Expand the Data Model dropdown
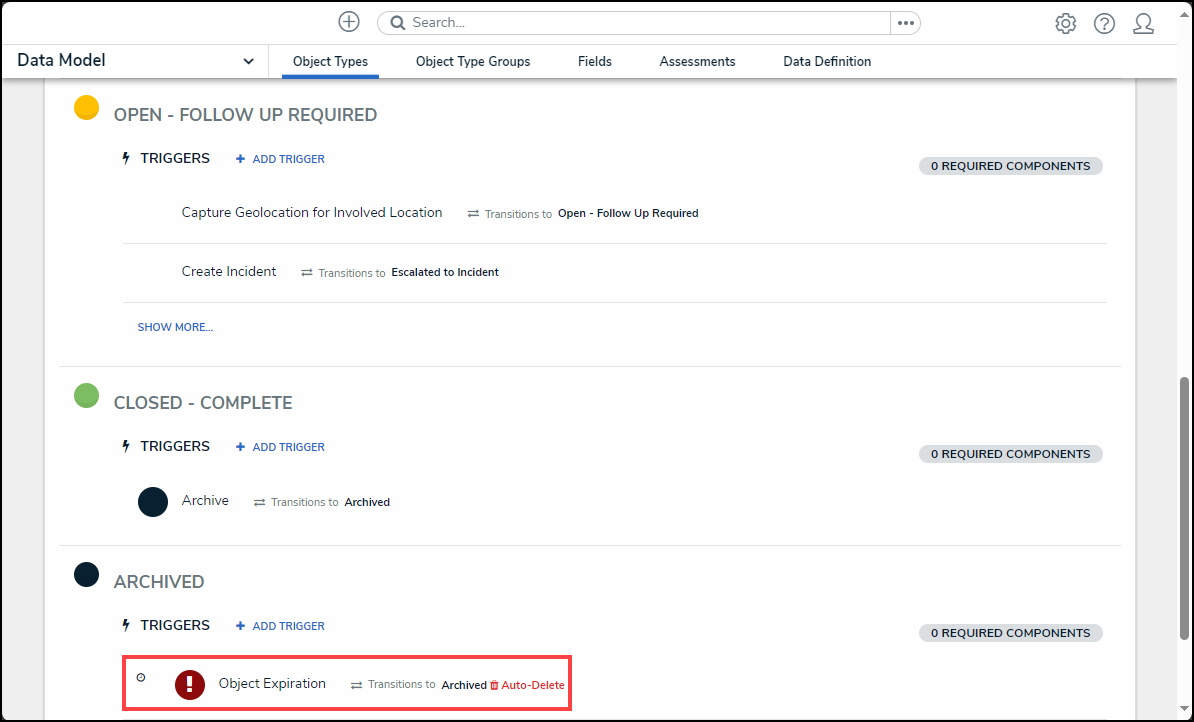1194x722 pixels. point(248,62)
